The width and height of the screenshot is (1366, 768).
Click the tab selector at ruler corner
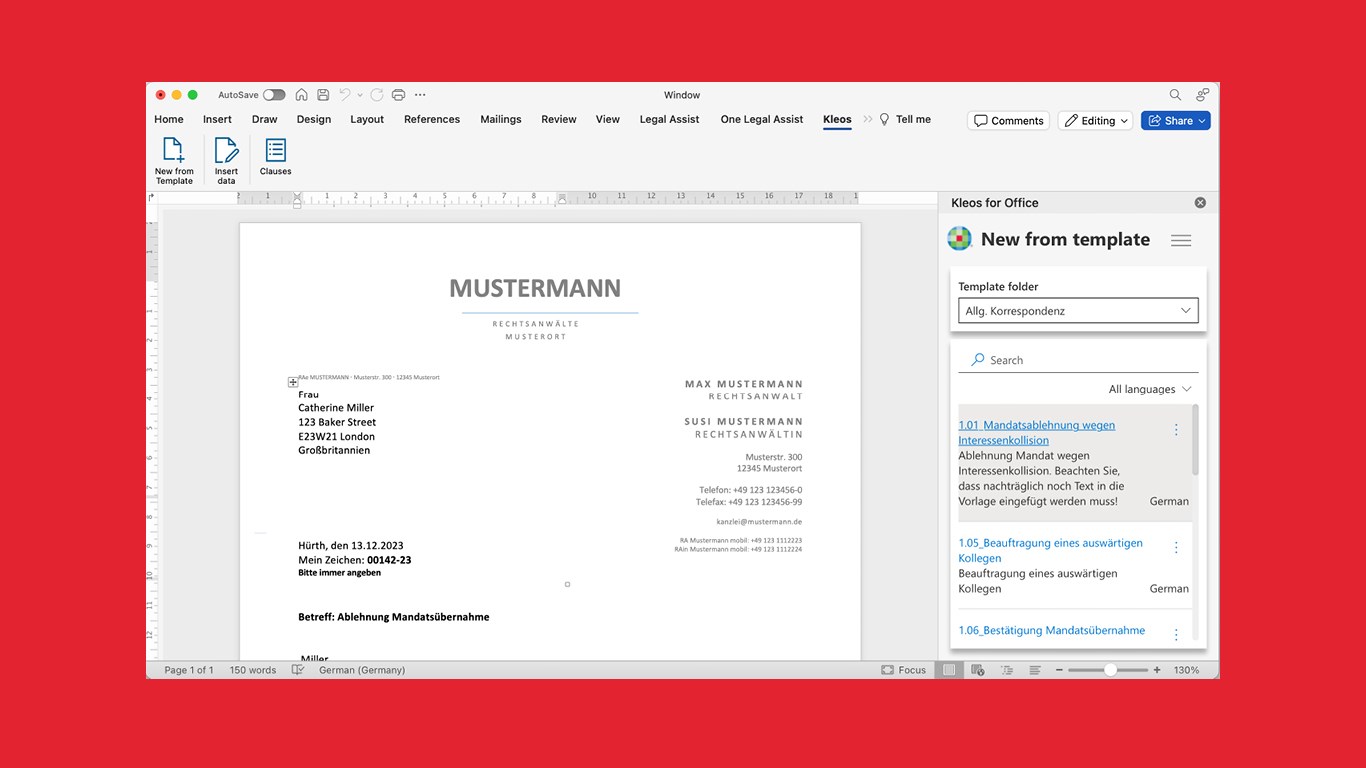pos(151,198)
